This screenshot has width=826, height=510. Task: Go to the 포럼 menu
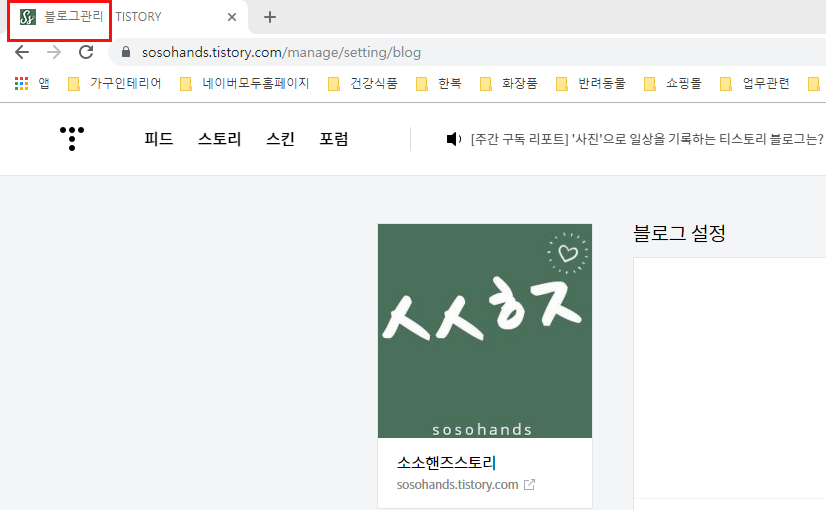(333, 139)
